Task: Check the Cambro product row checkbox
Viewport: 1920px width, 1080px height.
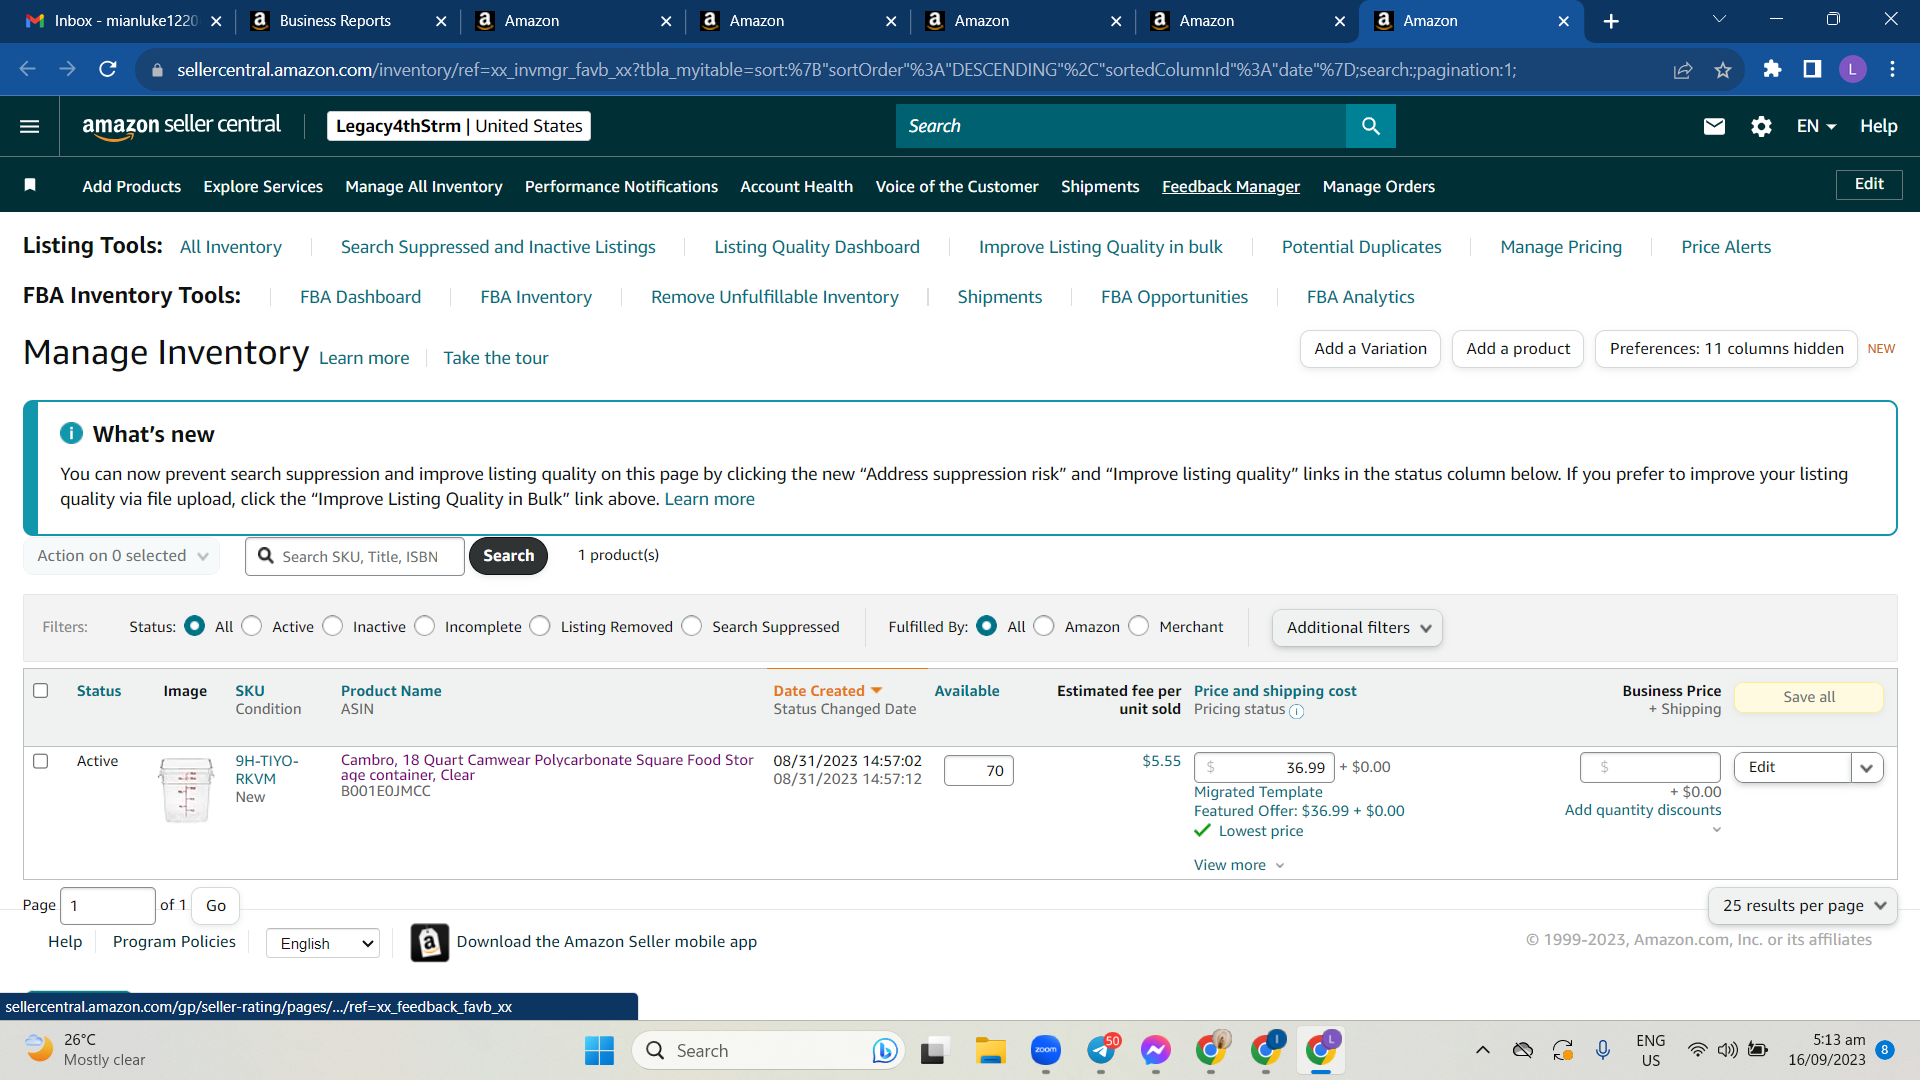Action: (x=41, y=761)
